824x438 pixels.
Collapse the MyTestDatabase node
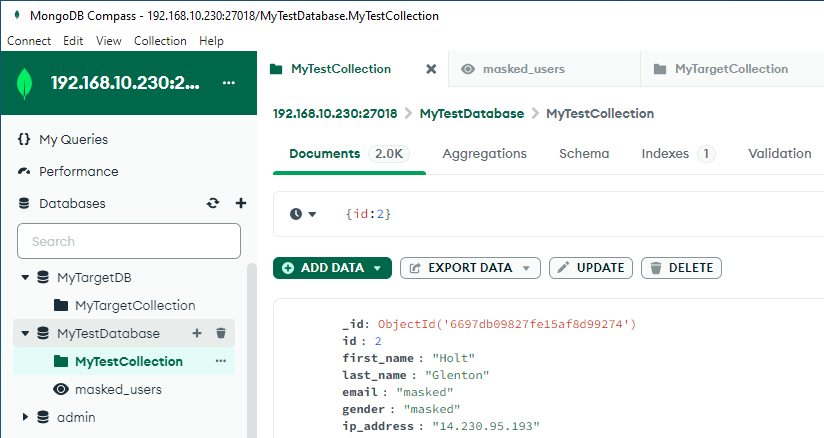point(25,333)
